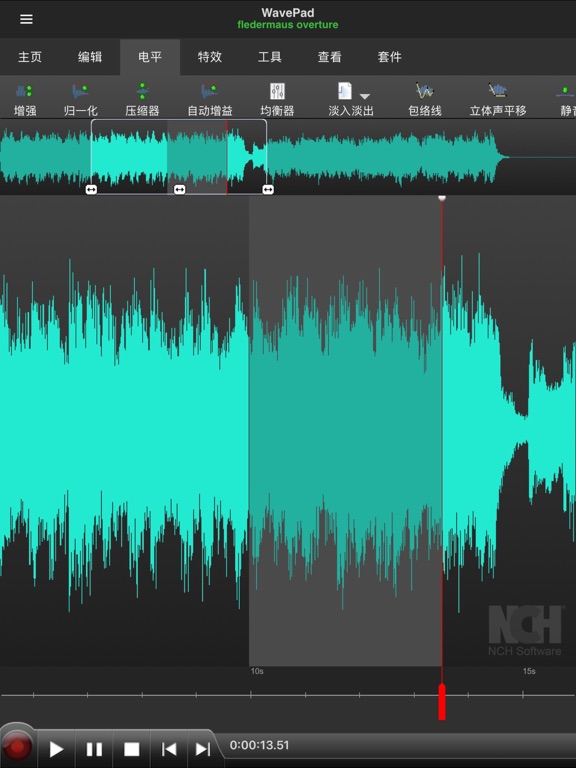
Task: Start recording with the red record button
Action: click(18, 747)
